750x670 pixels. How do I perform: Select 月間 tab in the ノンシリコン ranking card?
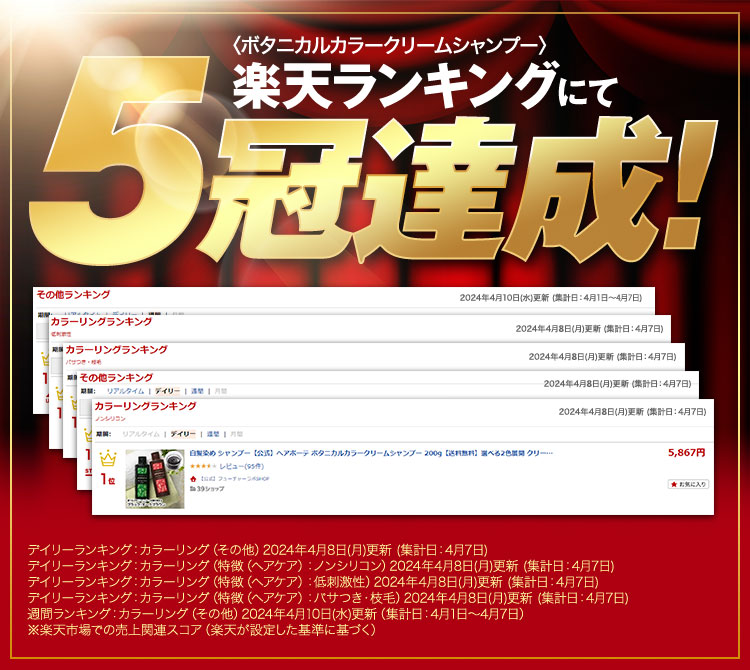tap(237, 434)
